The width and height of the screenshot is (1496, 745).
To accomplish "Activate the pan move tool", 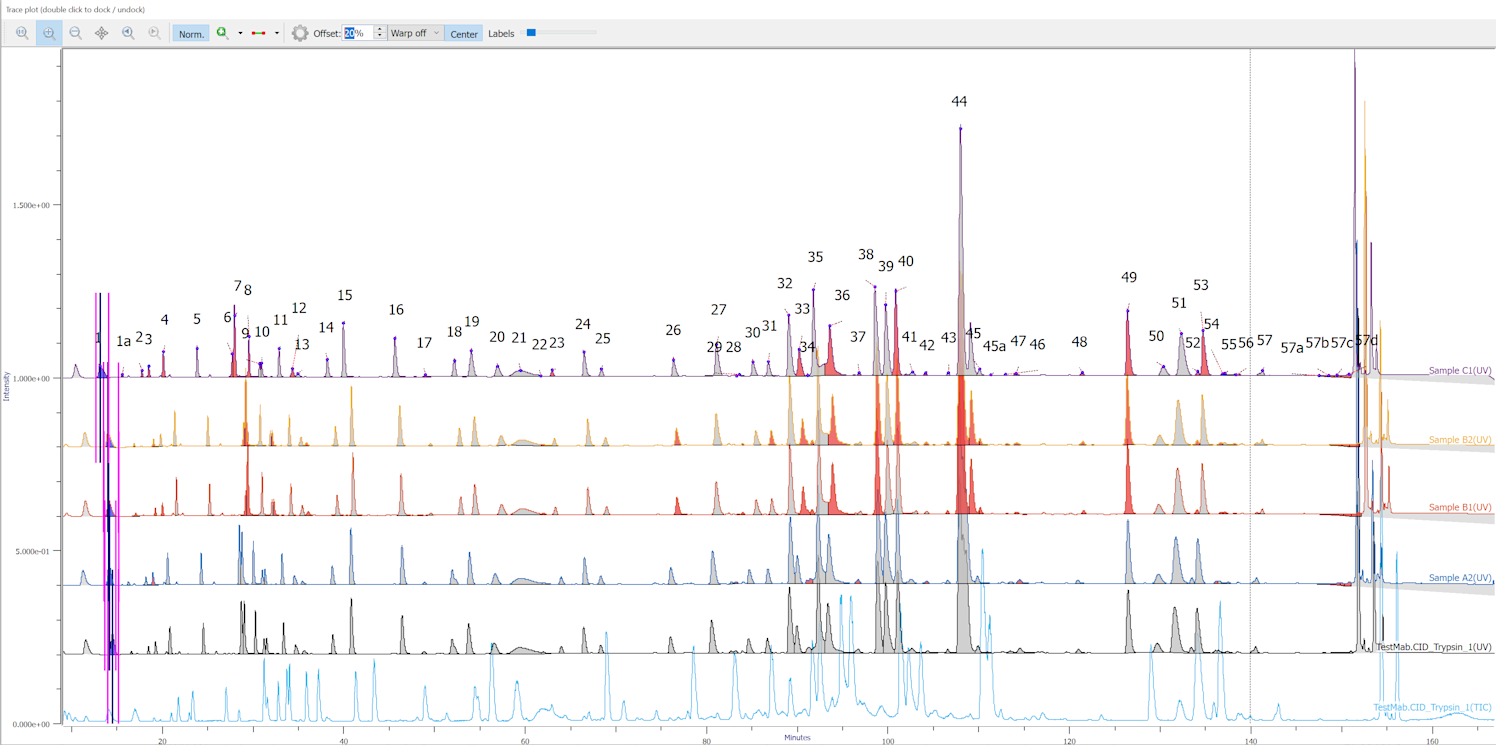I will [x=101, y=33].
